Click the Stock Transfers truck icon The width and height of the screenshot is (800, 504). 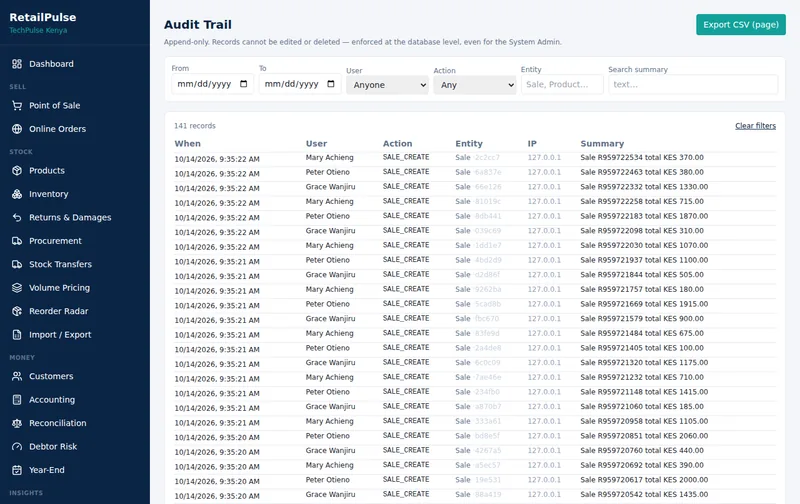[17, 264]
